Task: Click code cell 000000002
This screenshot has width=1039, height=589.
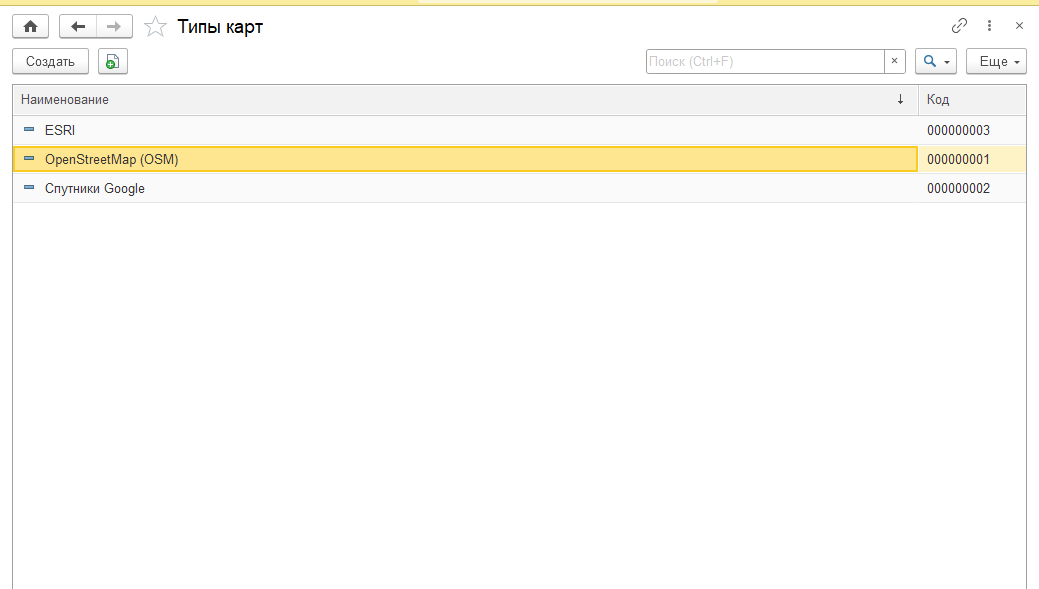Action: pos(972,188)
